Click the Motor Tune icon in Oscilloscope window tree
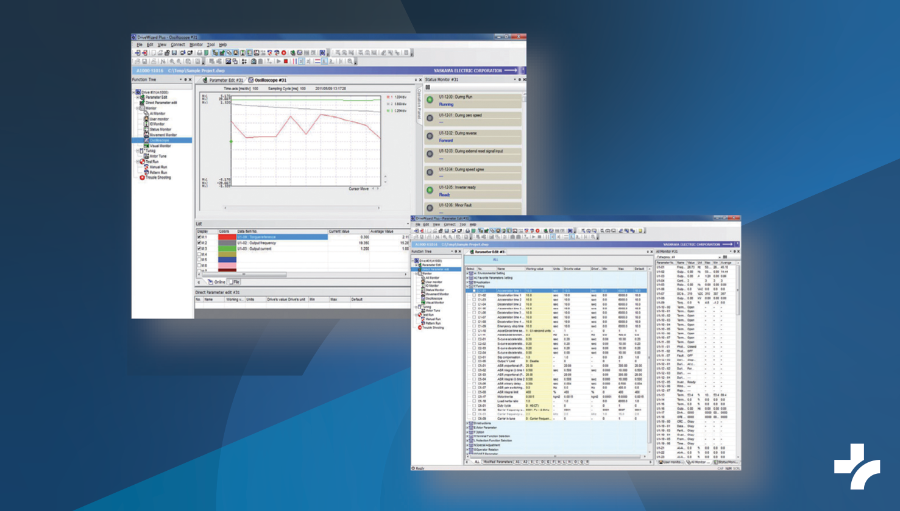 [146, 156]
